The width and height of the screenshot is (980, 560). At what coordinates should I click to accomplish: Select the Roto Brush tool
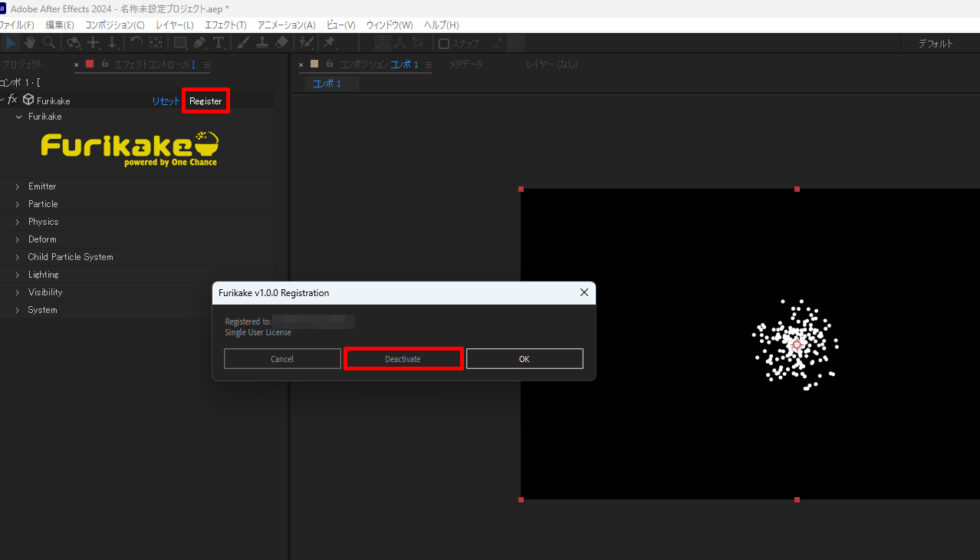click(306, 42)
